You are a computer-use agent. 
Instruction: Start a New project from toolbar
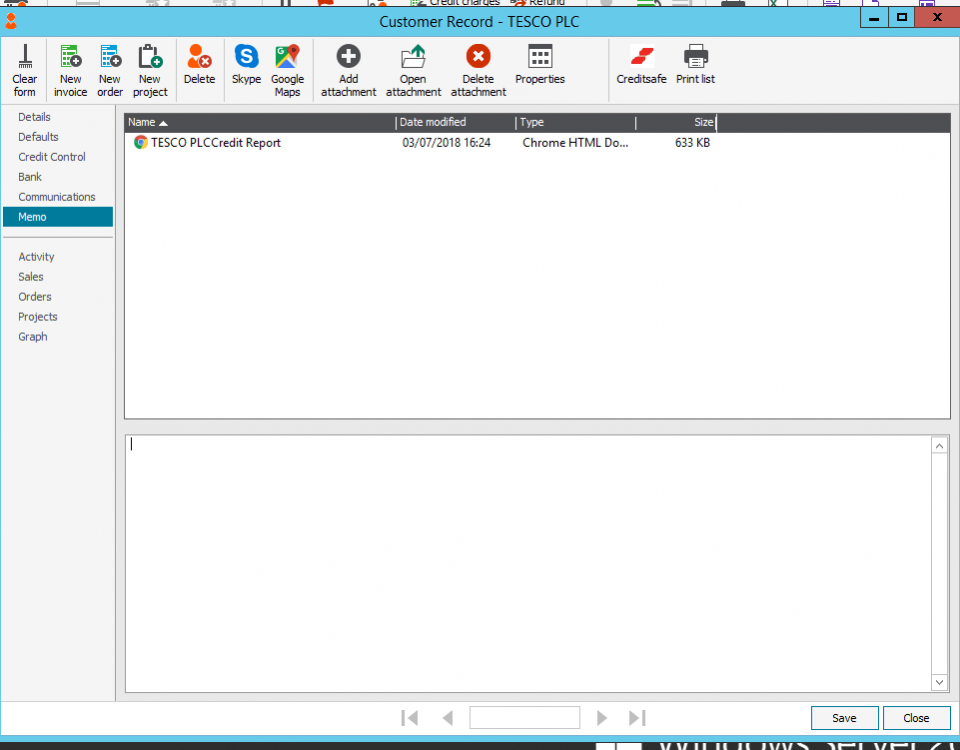click(150, 70)
